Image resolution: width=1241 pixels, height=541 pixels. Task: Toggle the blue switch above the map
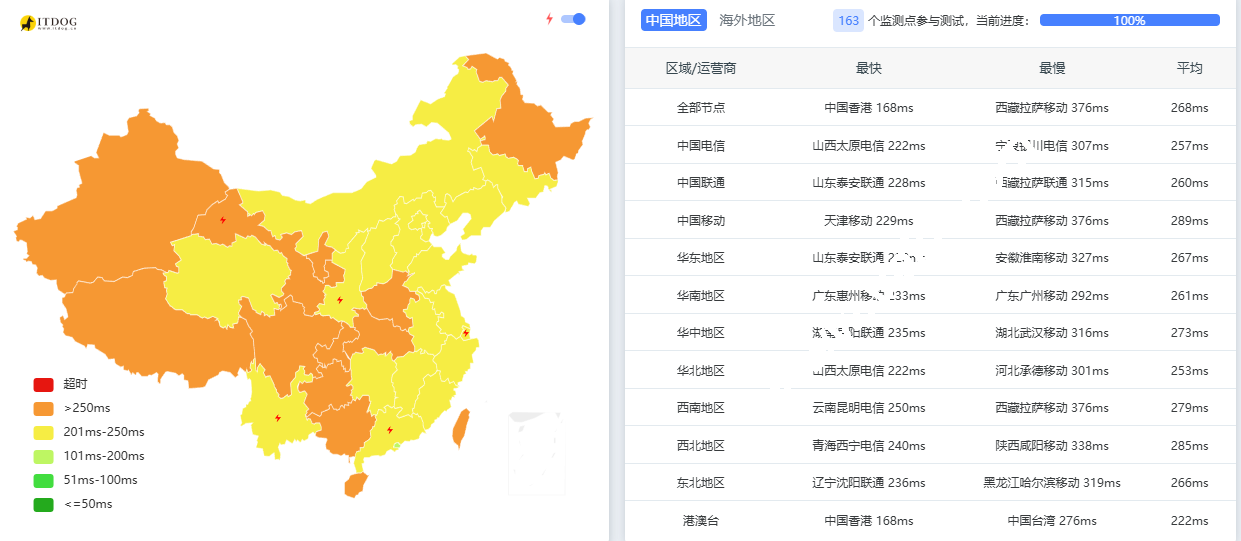point(573,19)
